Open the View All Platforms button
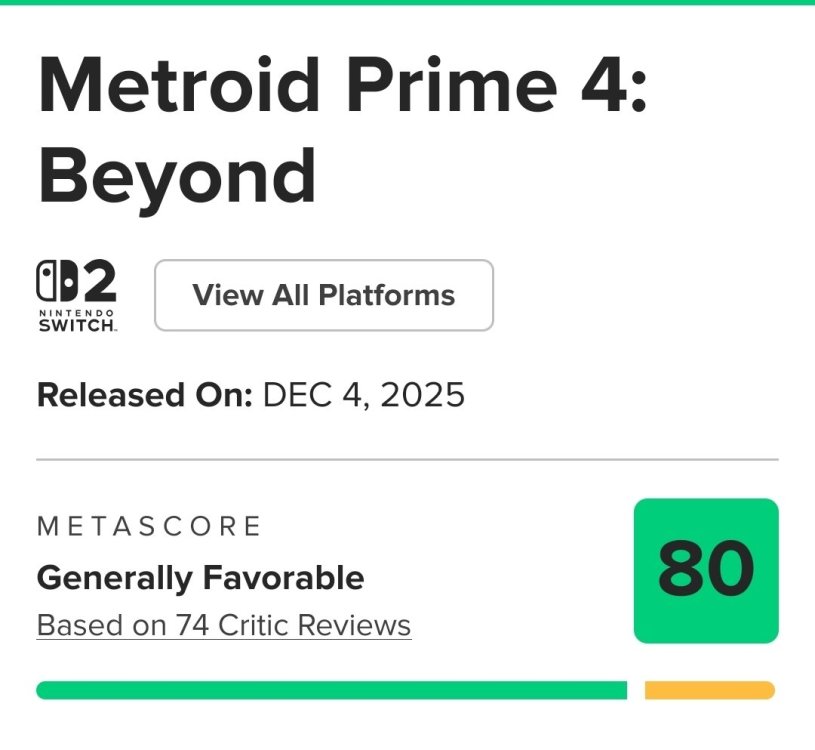 (323, 295)
